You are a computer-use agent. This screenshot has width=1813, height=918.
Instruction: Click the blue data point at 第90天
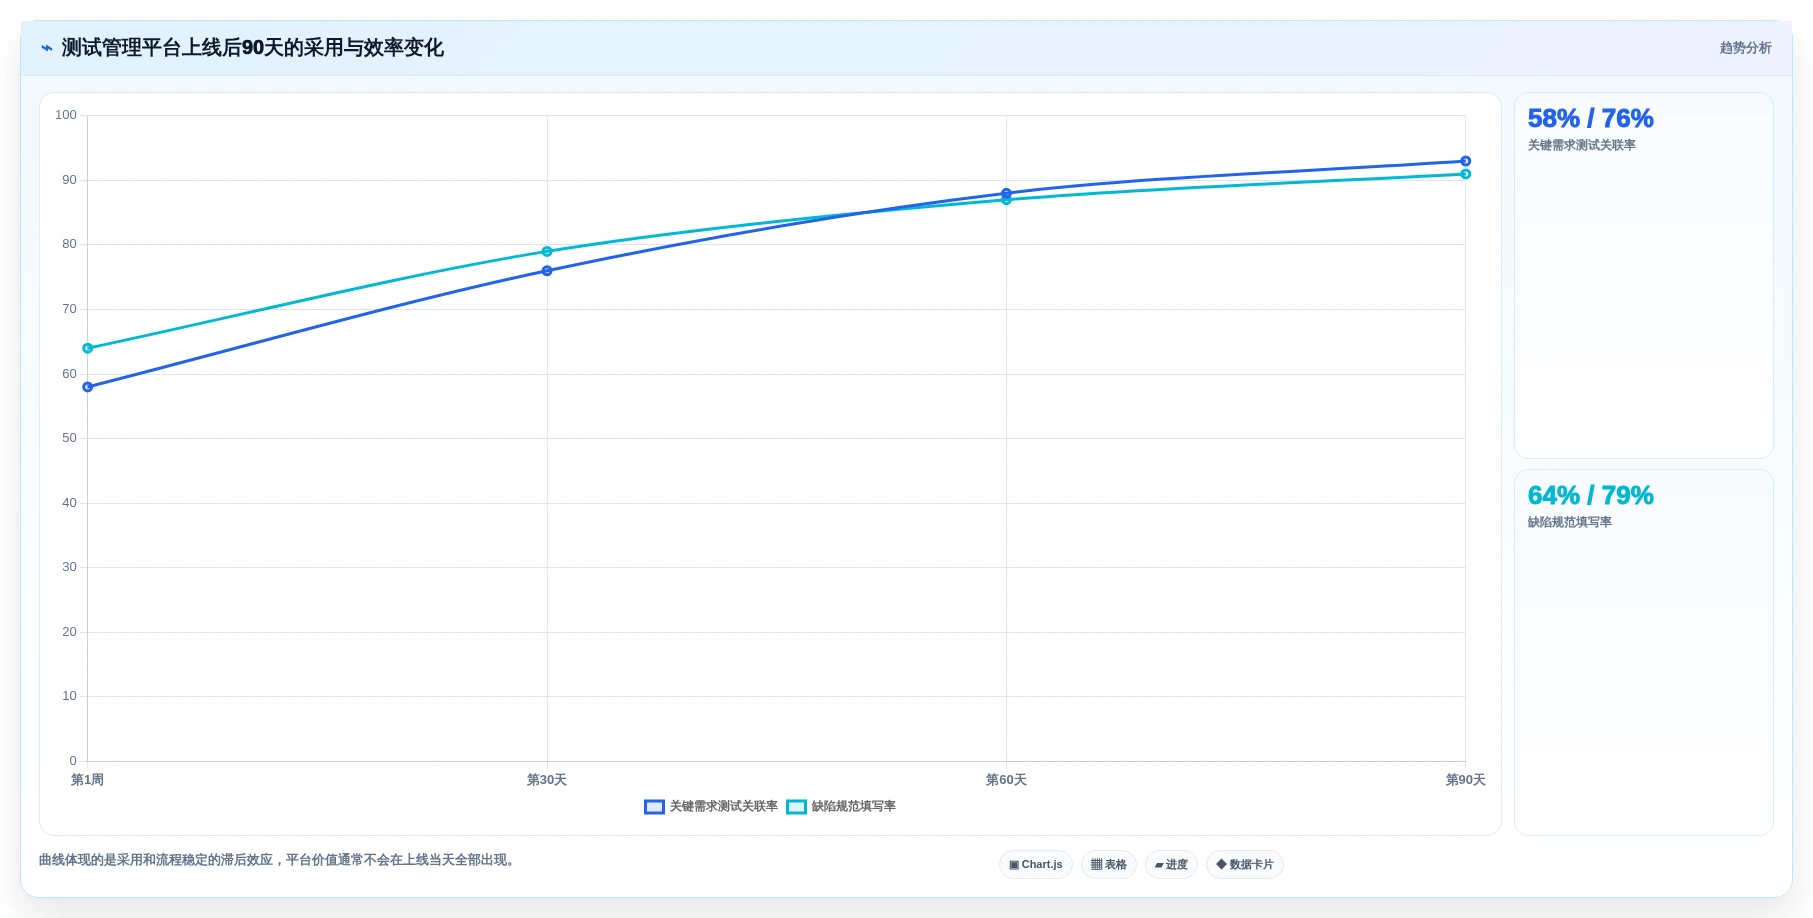click(x=1466, y=161)
